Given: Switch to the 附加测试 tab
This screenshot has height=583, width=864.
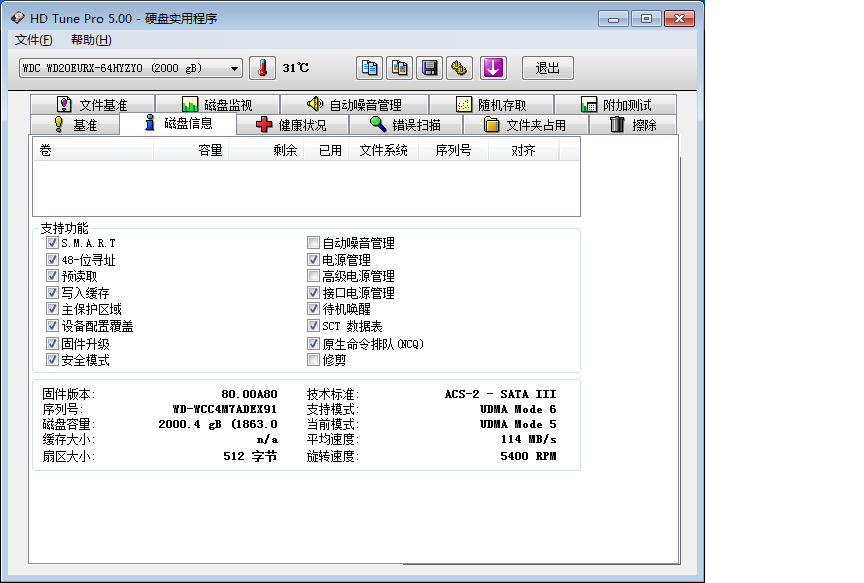Looking at the screenshot, I should click(615, 105).
